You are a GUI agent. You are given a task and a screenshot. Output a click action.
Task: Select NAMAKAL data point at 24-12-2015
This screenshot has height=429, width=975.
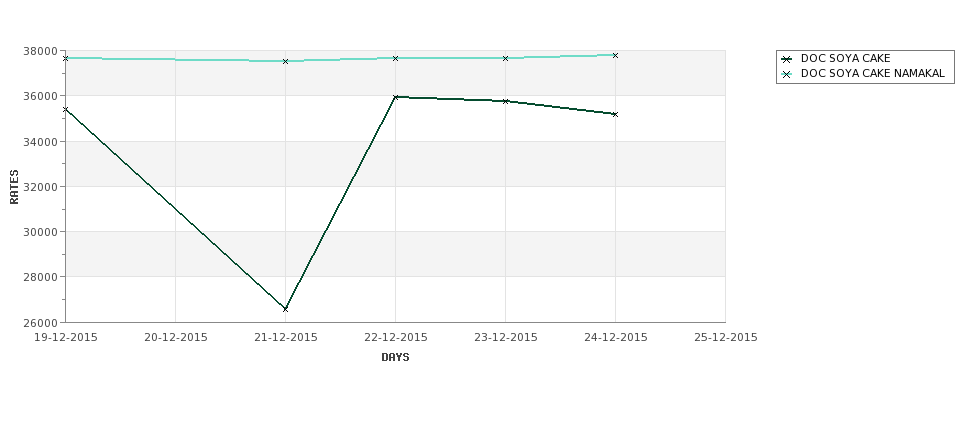click(616, 55)
